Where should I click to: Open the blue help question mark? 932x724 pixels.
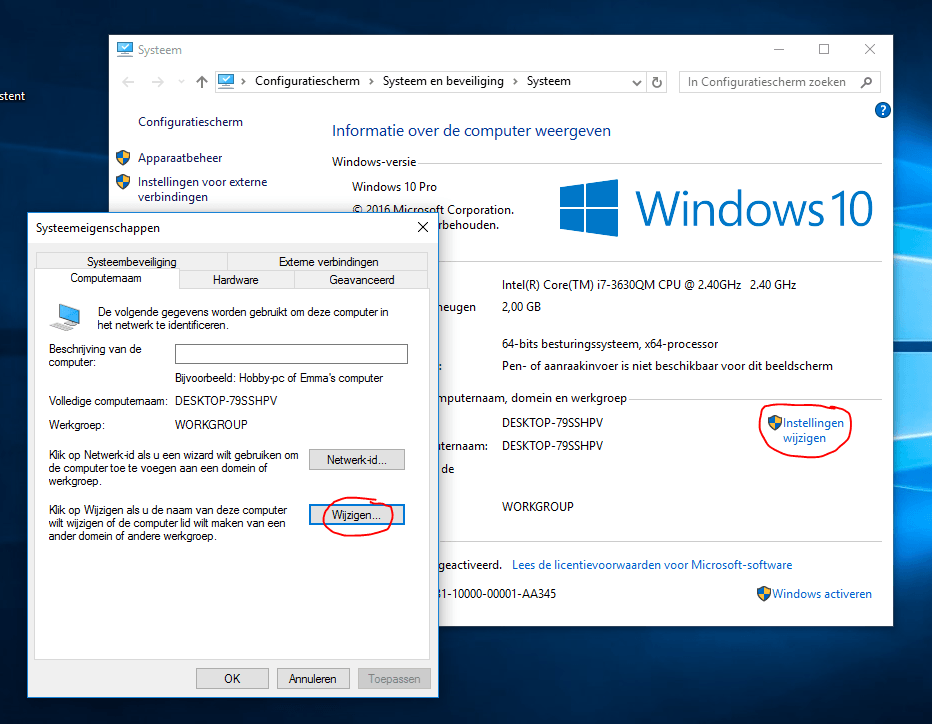[x=883, y=110]
